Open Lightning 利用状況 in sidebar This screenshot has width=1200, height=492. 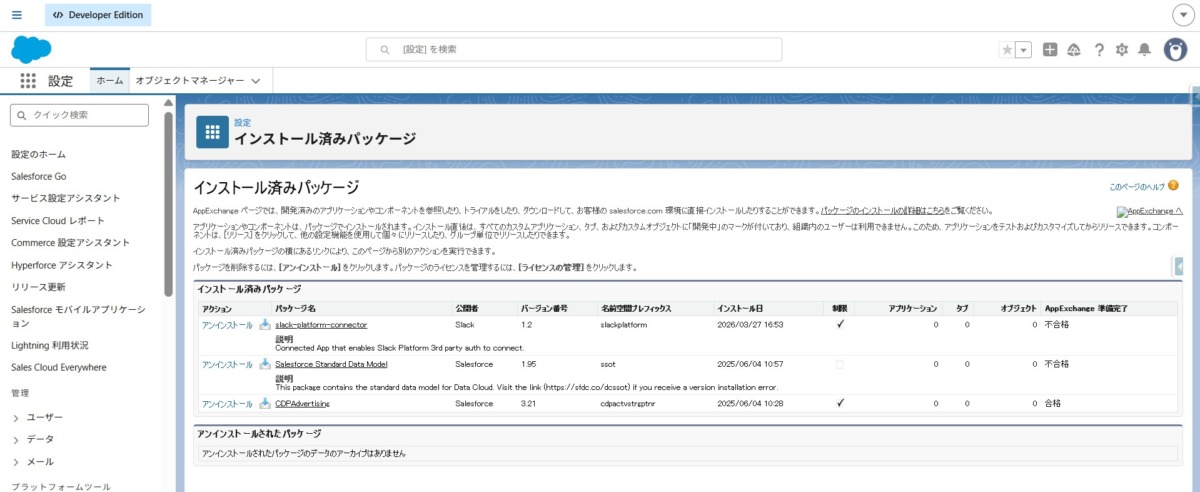[50, 345]
